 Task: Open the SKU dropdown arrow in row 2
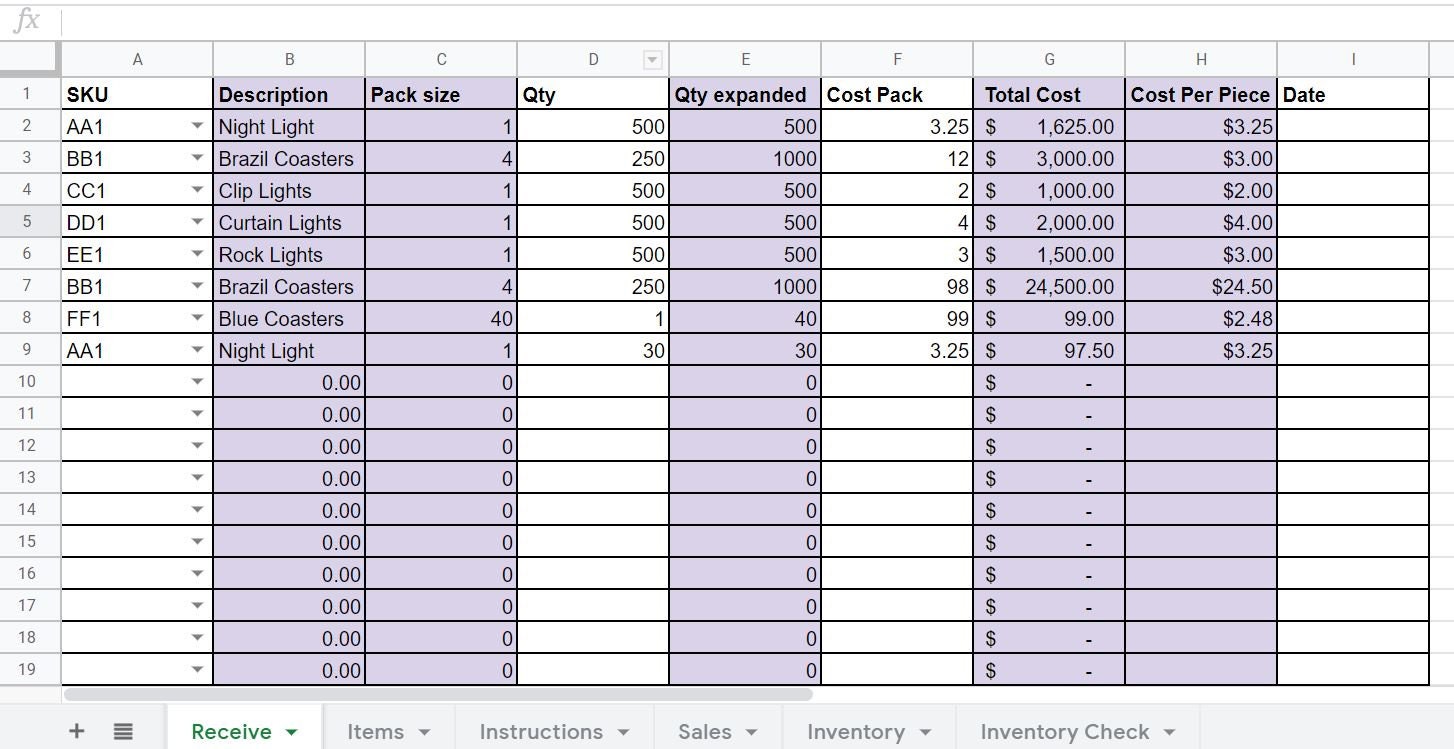pyautogui.click(x=199, y=126)
